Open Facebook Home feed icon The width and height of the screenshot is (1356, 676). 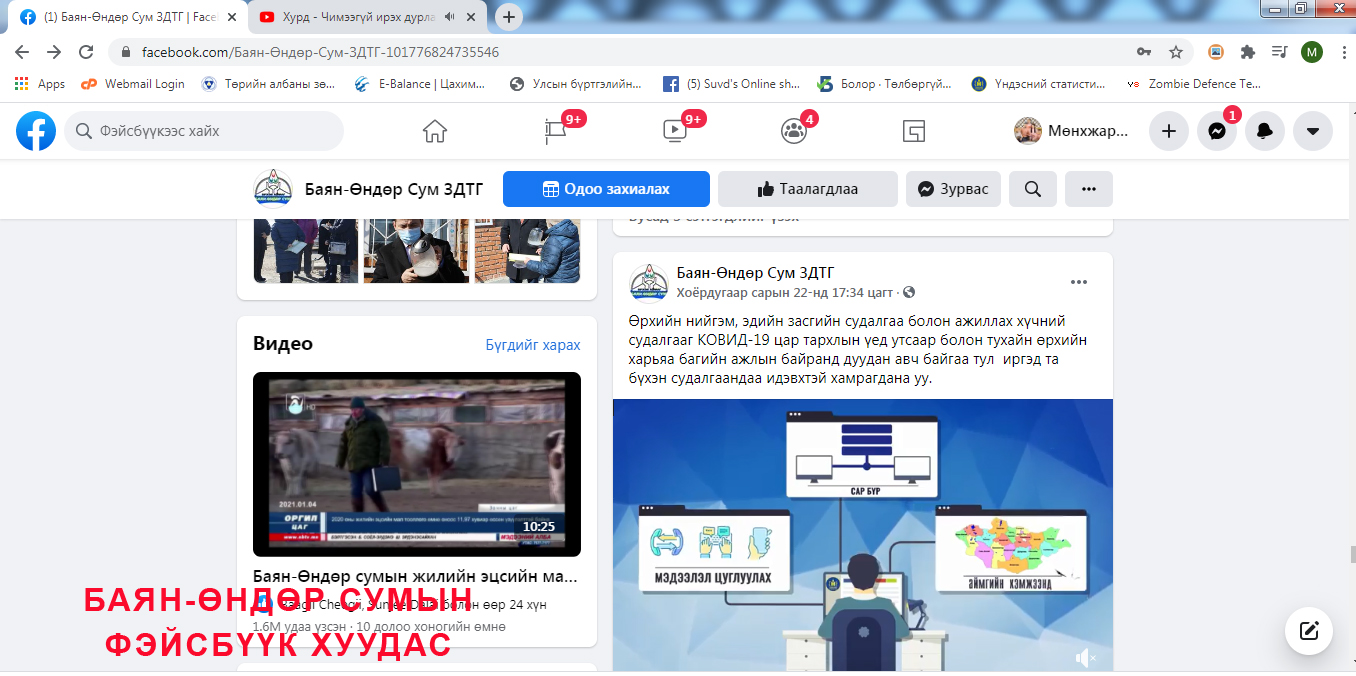pyautogui.click(x=434, y=131)
